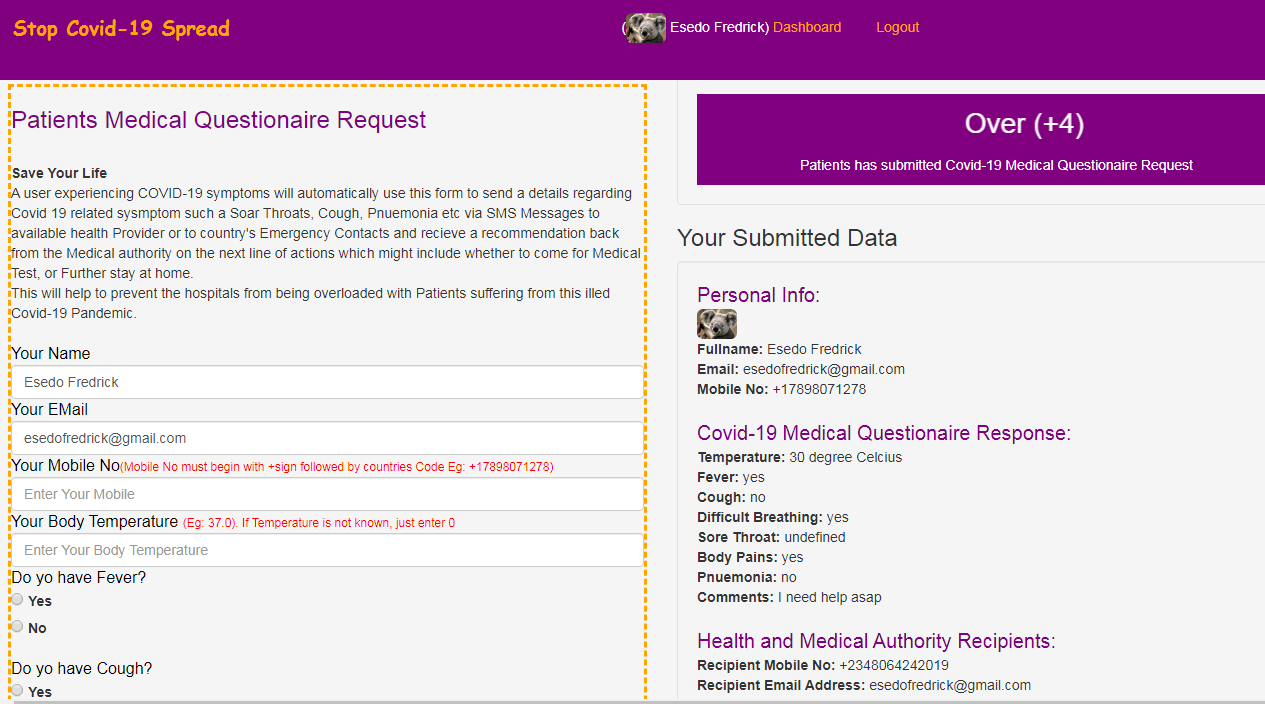
Task: Click the Over (+4) patients banner
Action: click(981, 139)
